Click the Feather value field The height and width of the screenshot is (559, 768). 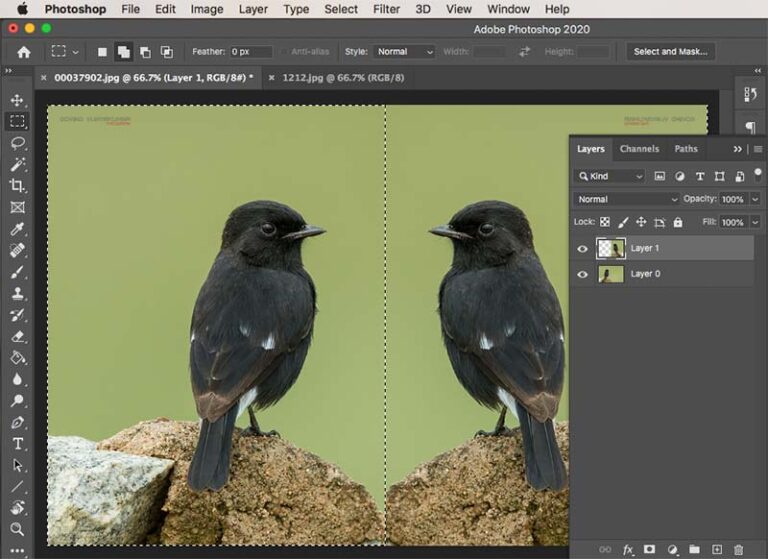point(251,51)
